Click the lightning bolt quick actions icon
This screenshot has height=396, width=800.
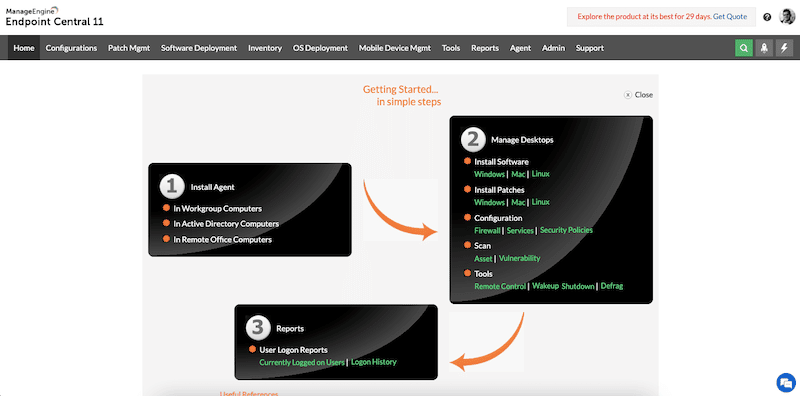[x=784, y=48]
